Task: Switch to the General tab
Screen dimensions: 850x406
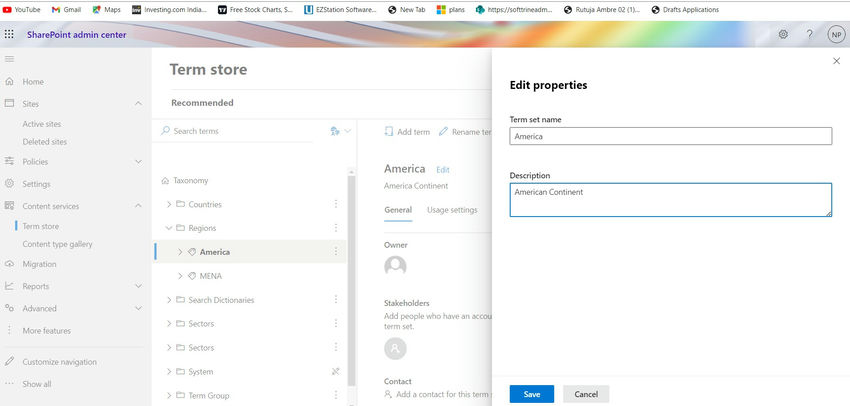Action: click(x=398, y=210)
